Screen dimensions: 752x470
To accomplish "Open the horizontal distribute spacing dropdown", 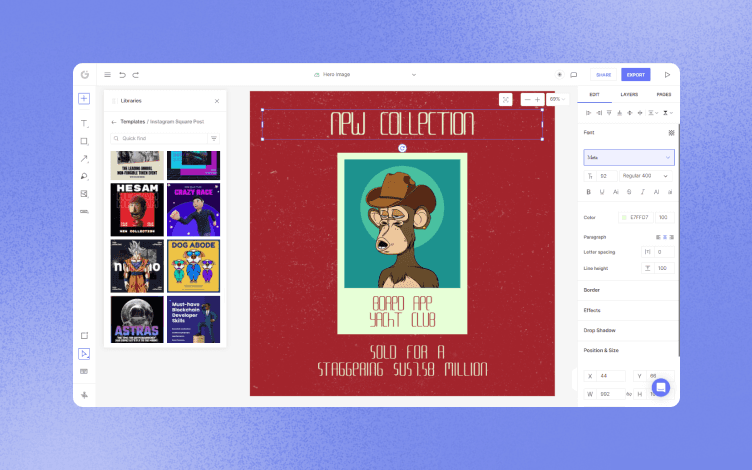I will 653,113.
